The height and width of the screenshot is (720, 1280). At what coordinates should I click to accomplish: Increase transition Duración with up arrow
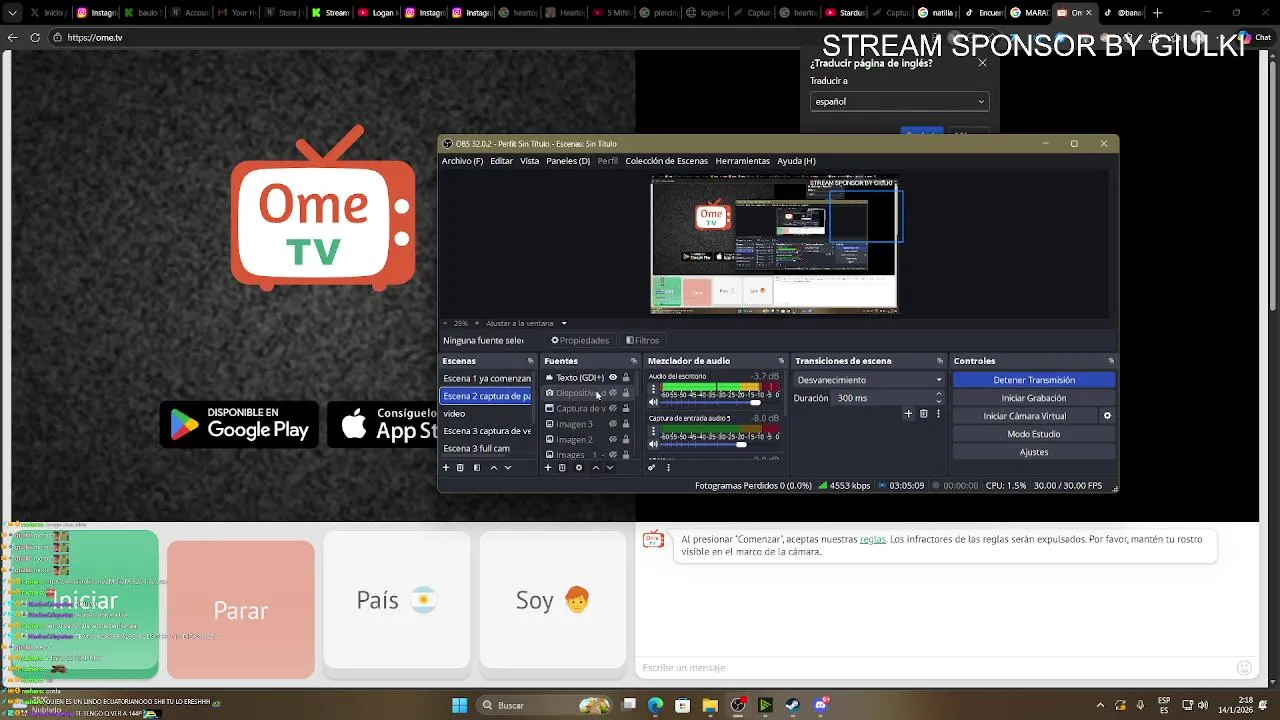tap(938, 394)
